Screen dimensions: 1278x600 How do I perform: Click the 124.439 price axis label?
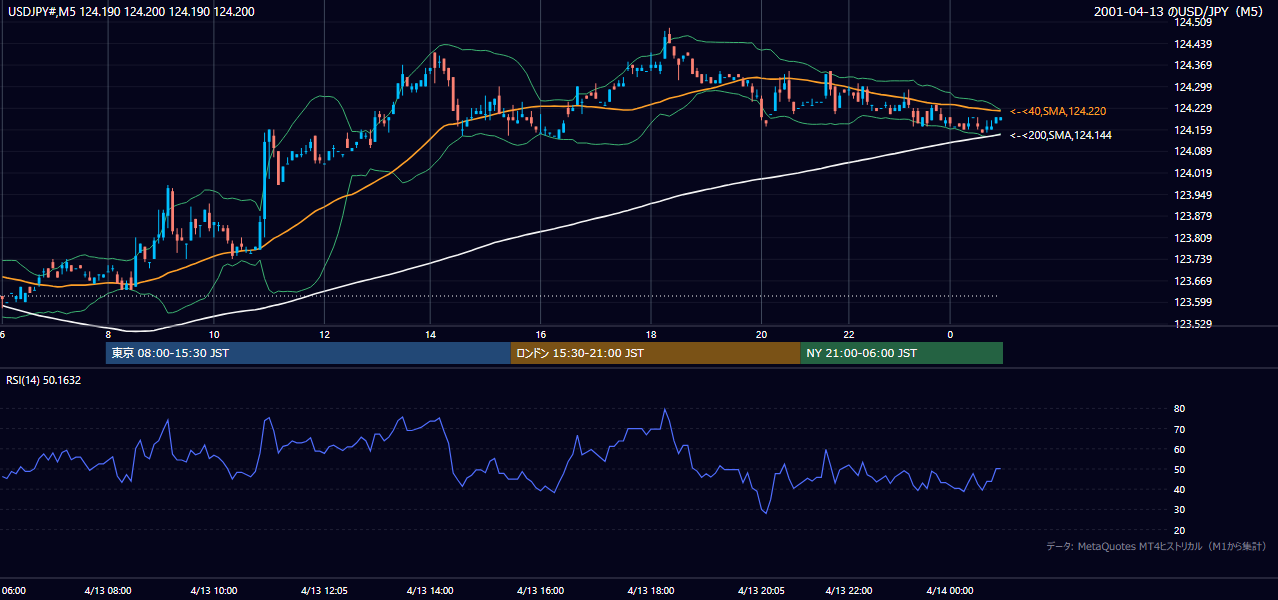[x=1193, y=44]
